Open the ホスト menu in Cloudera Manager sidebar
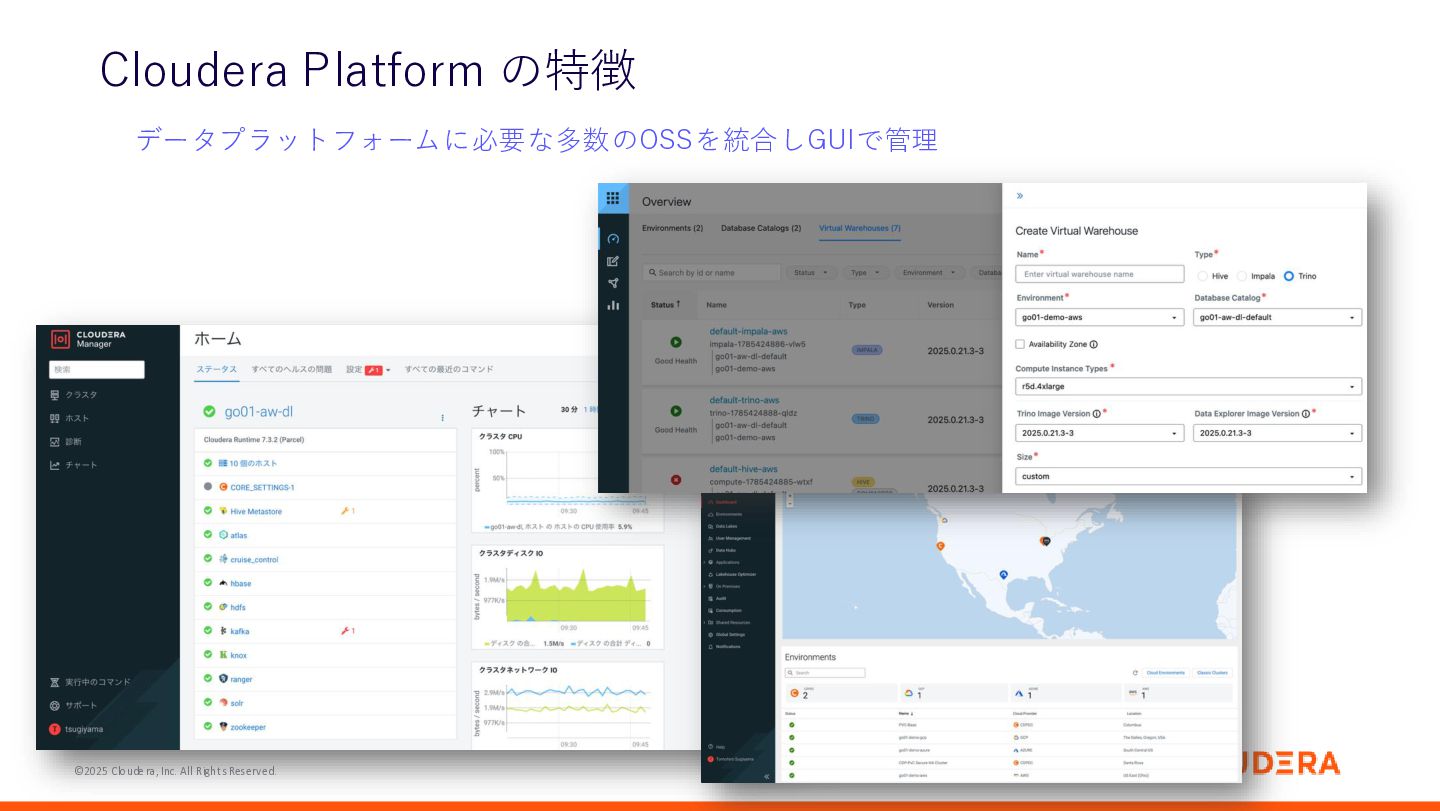Image resolution: width=1440 pixels, height=811 pixels. [x=70, y=418]
